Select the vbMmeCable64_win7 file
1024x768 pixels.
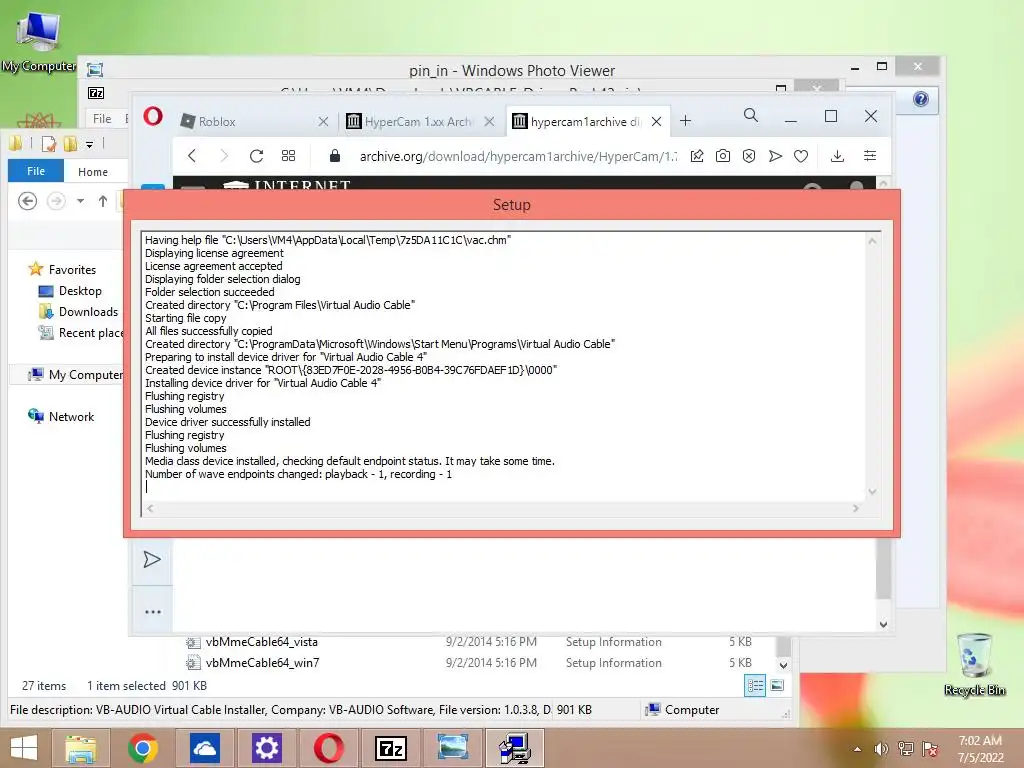253,663
